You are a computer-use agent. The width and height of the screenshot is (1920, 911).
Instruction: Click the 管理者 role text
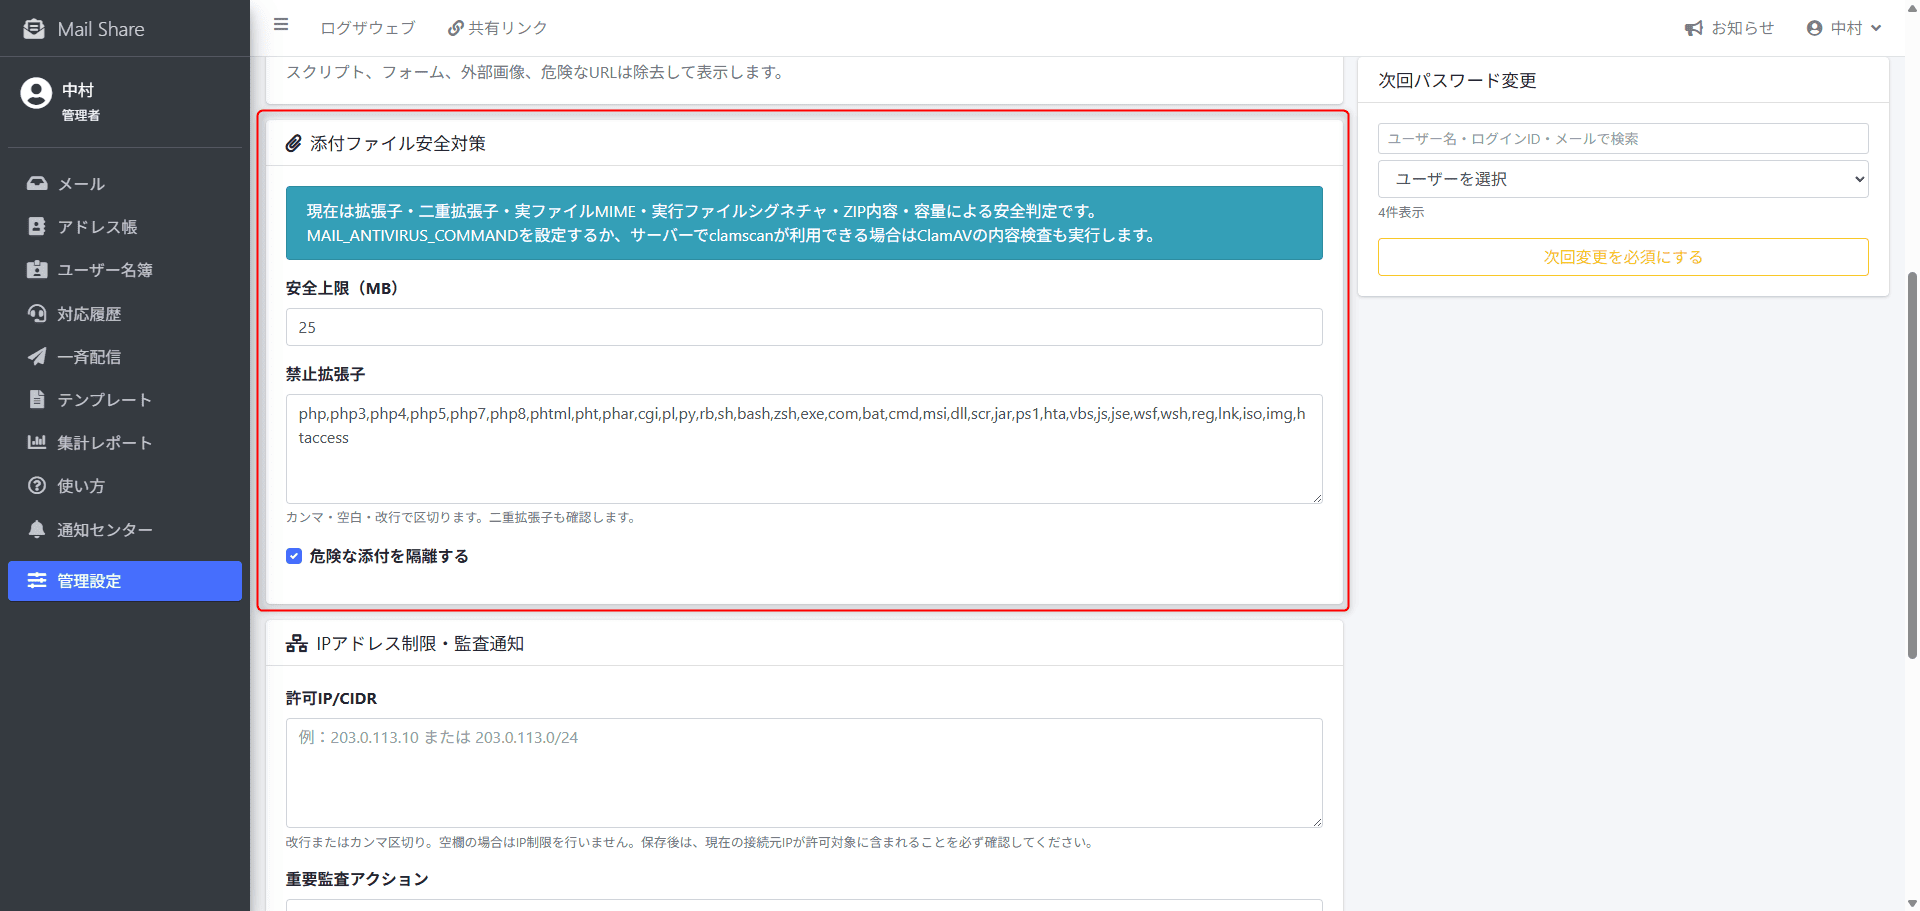pos(81,116)
